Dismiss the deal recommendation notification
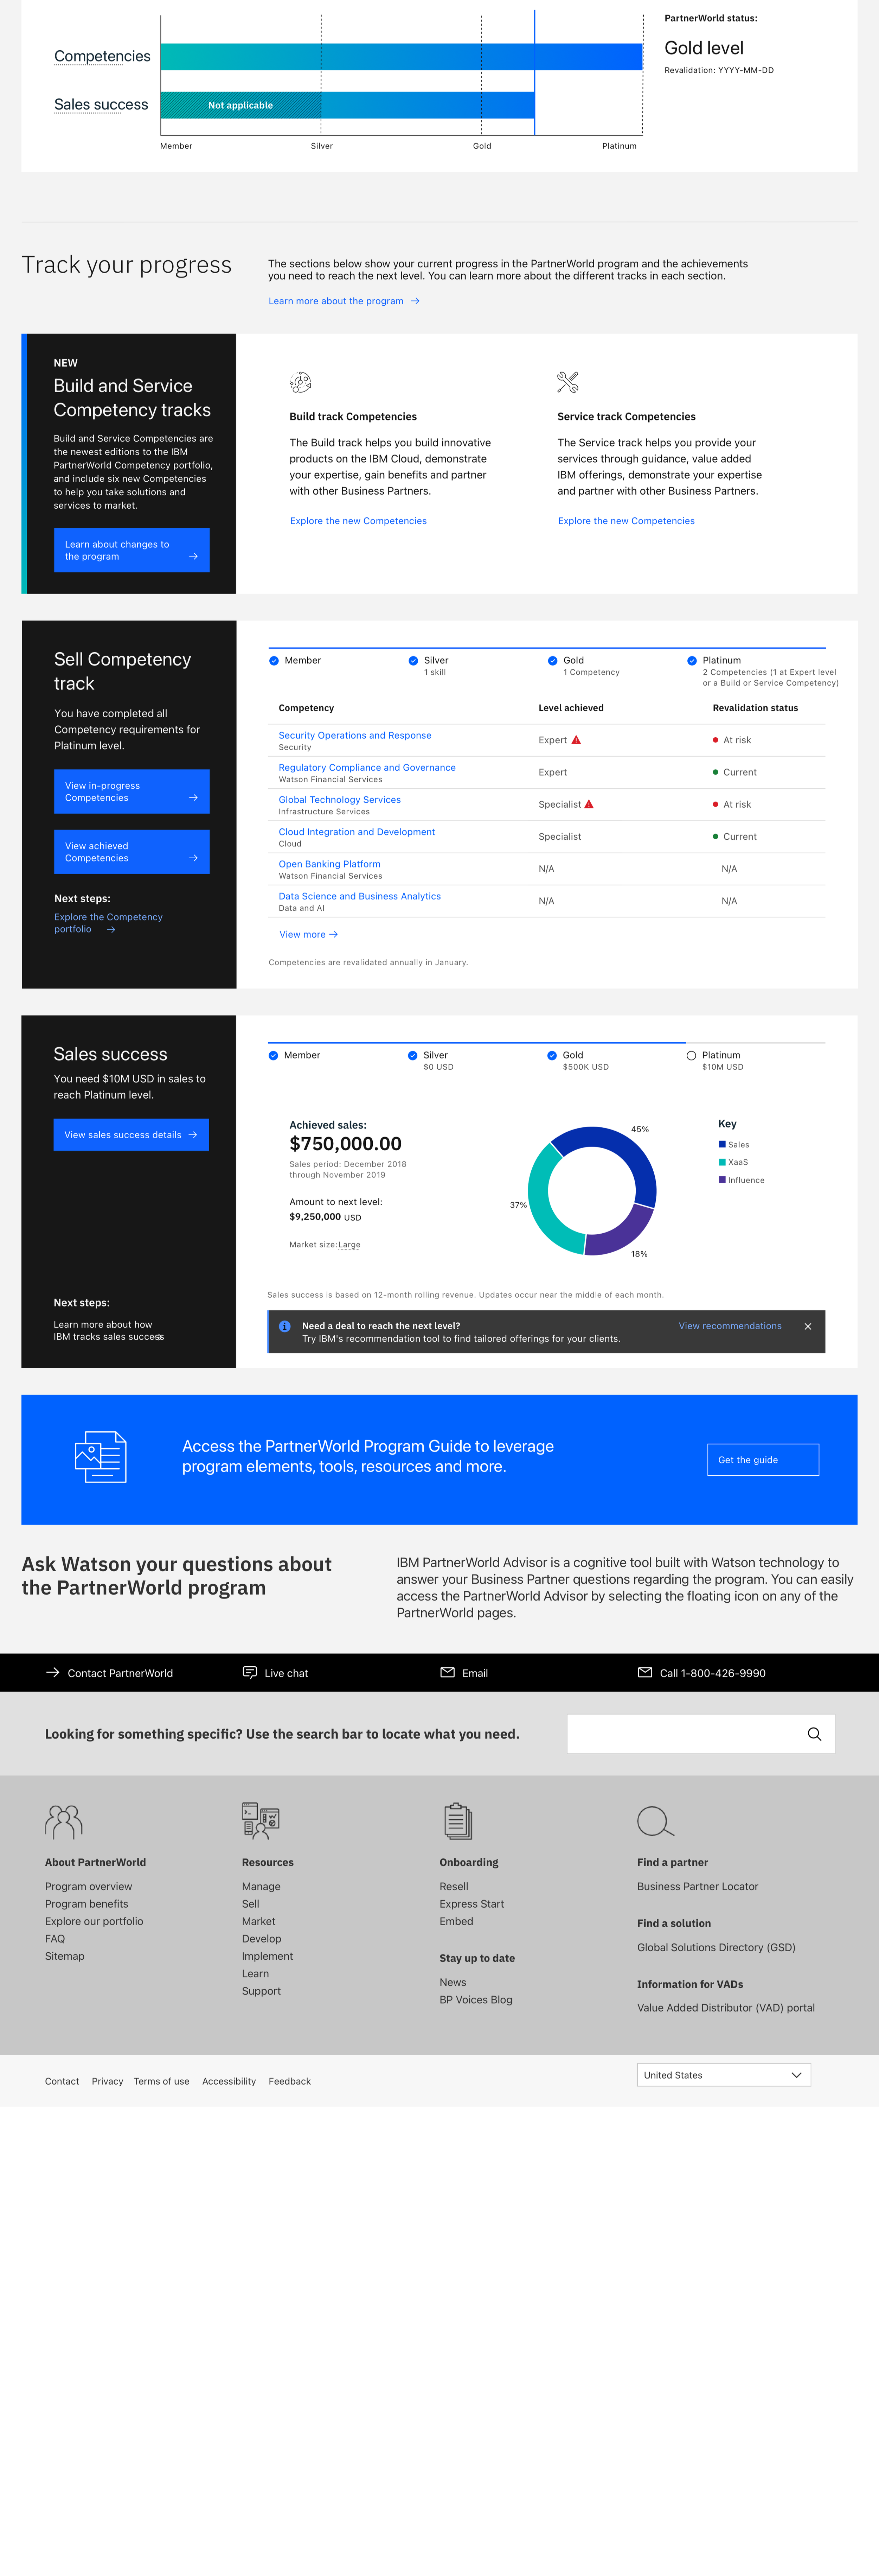Viewport: 879px width, 2576px height. coord(808,1326)
